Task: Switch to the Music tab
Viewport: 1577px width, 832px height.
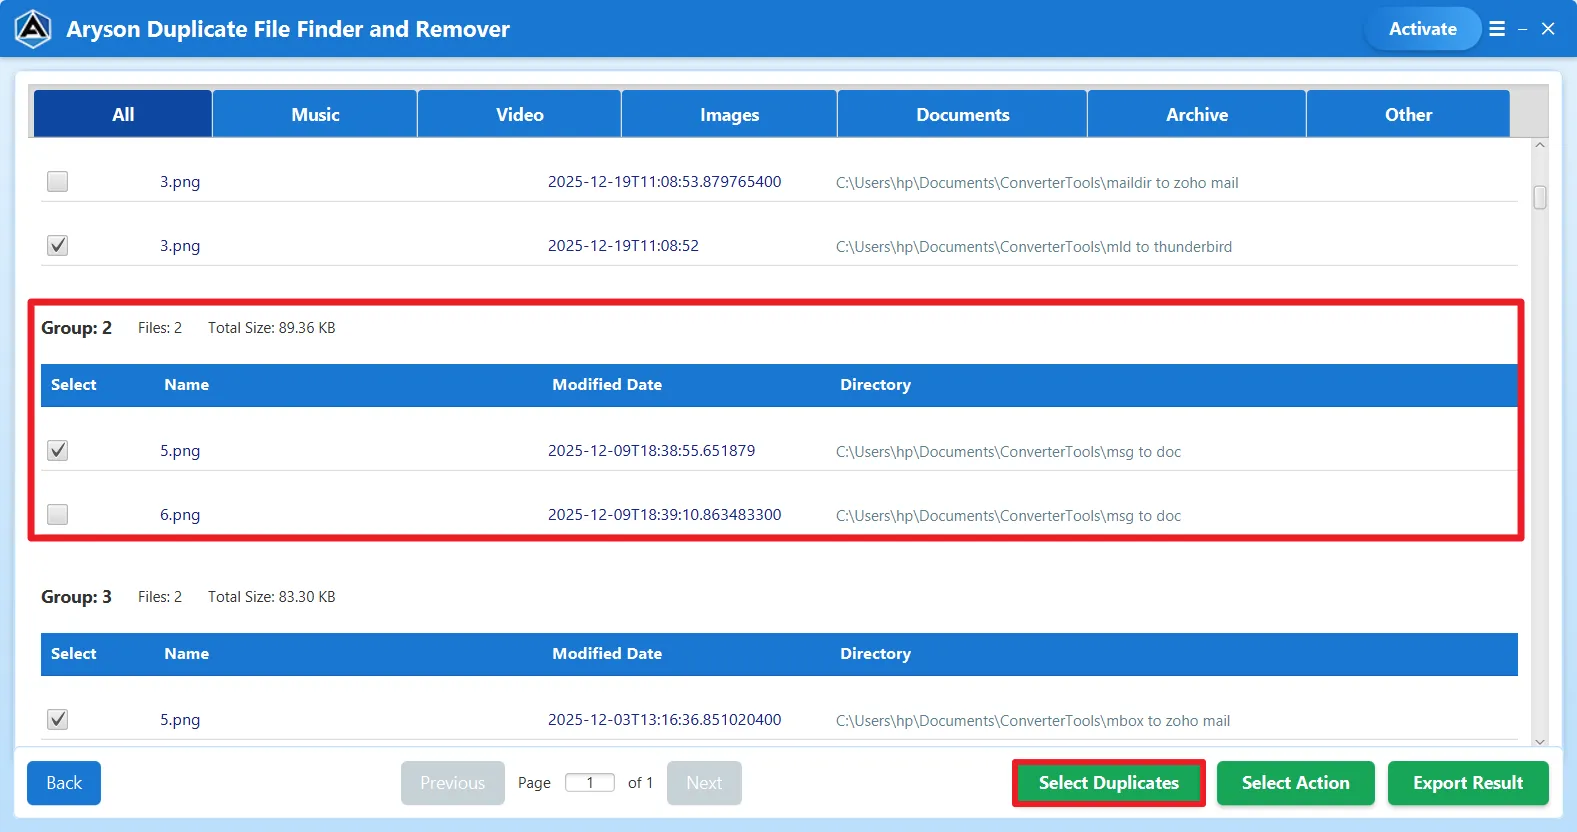Action: (315, 115)
